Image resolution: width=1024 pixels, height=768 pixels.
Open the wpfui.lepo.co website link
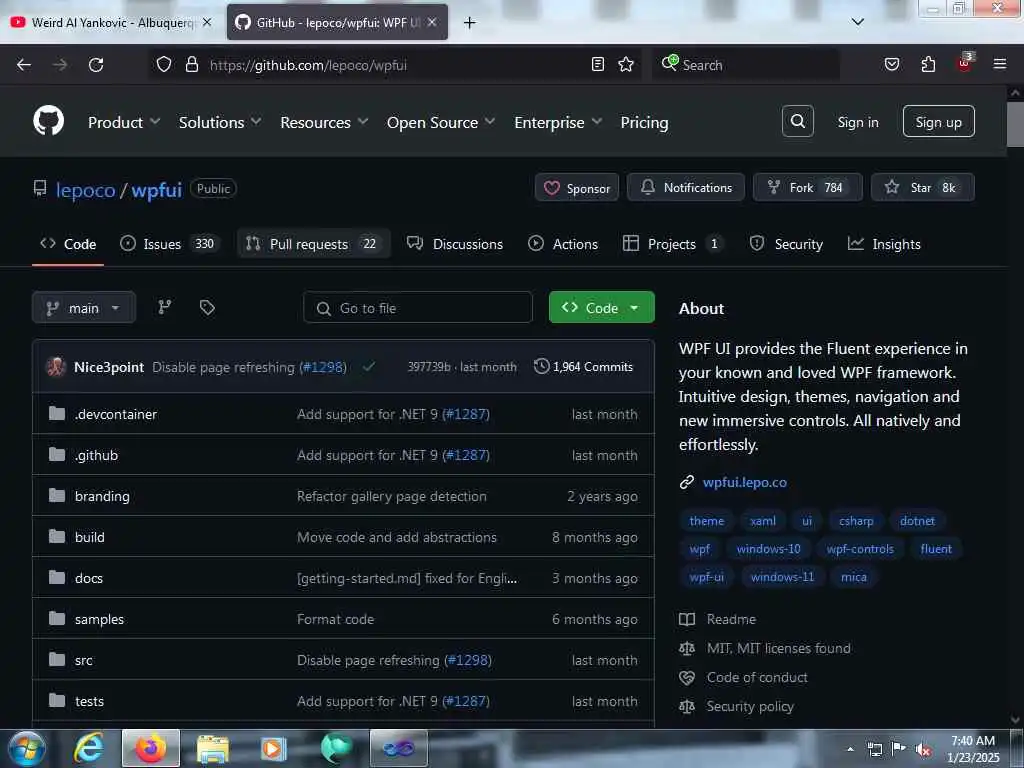[x=744, y=482]
